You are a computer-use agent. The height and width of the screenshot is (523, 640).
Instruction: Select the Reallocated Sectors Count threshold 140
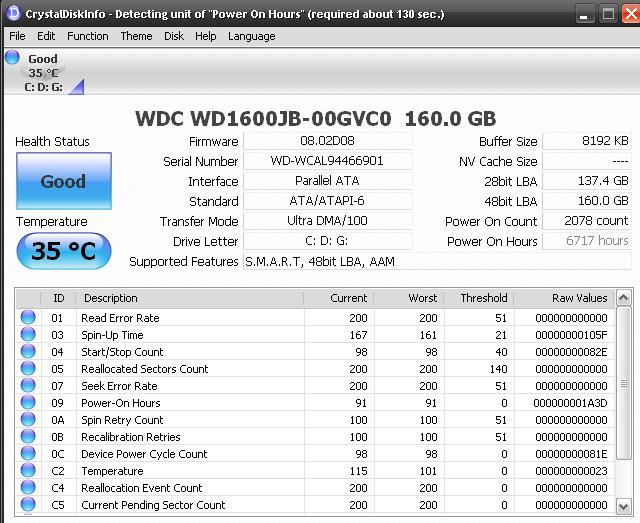[498, 369]
